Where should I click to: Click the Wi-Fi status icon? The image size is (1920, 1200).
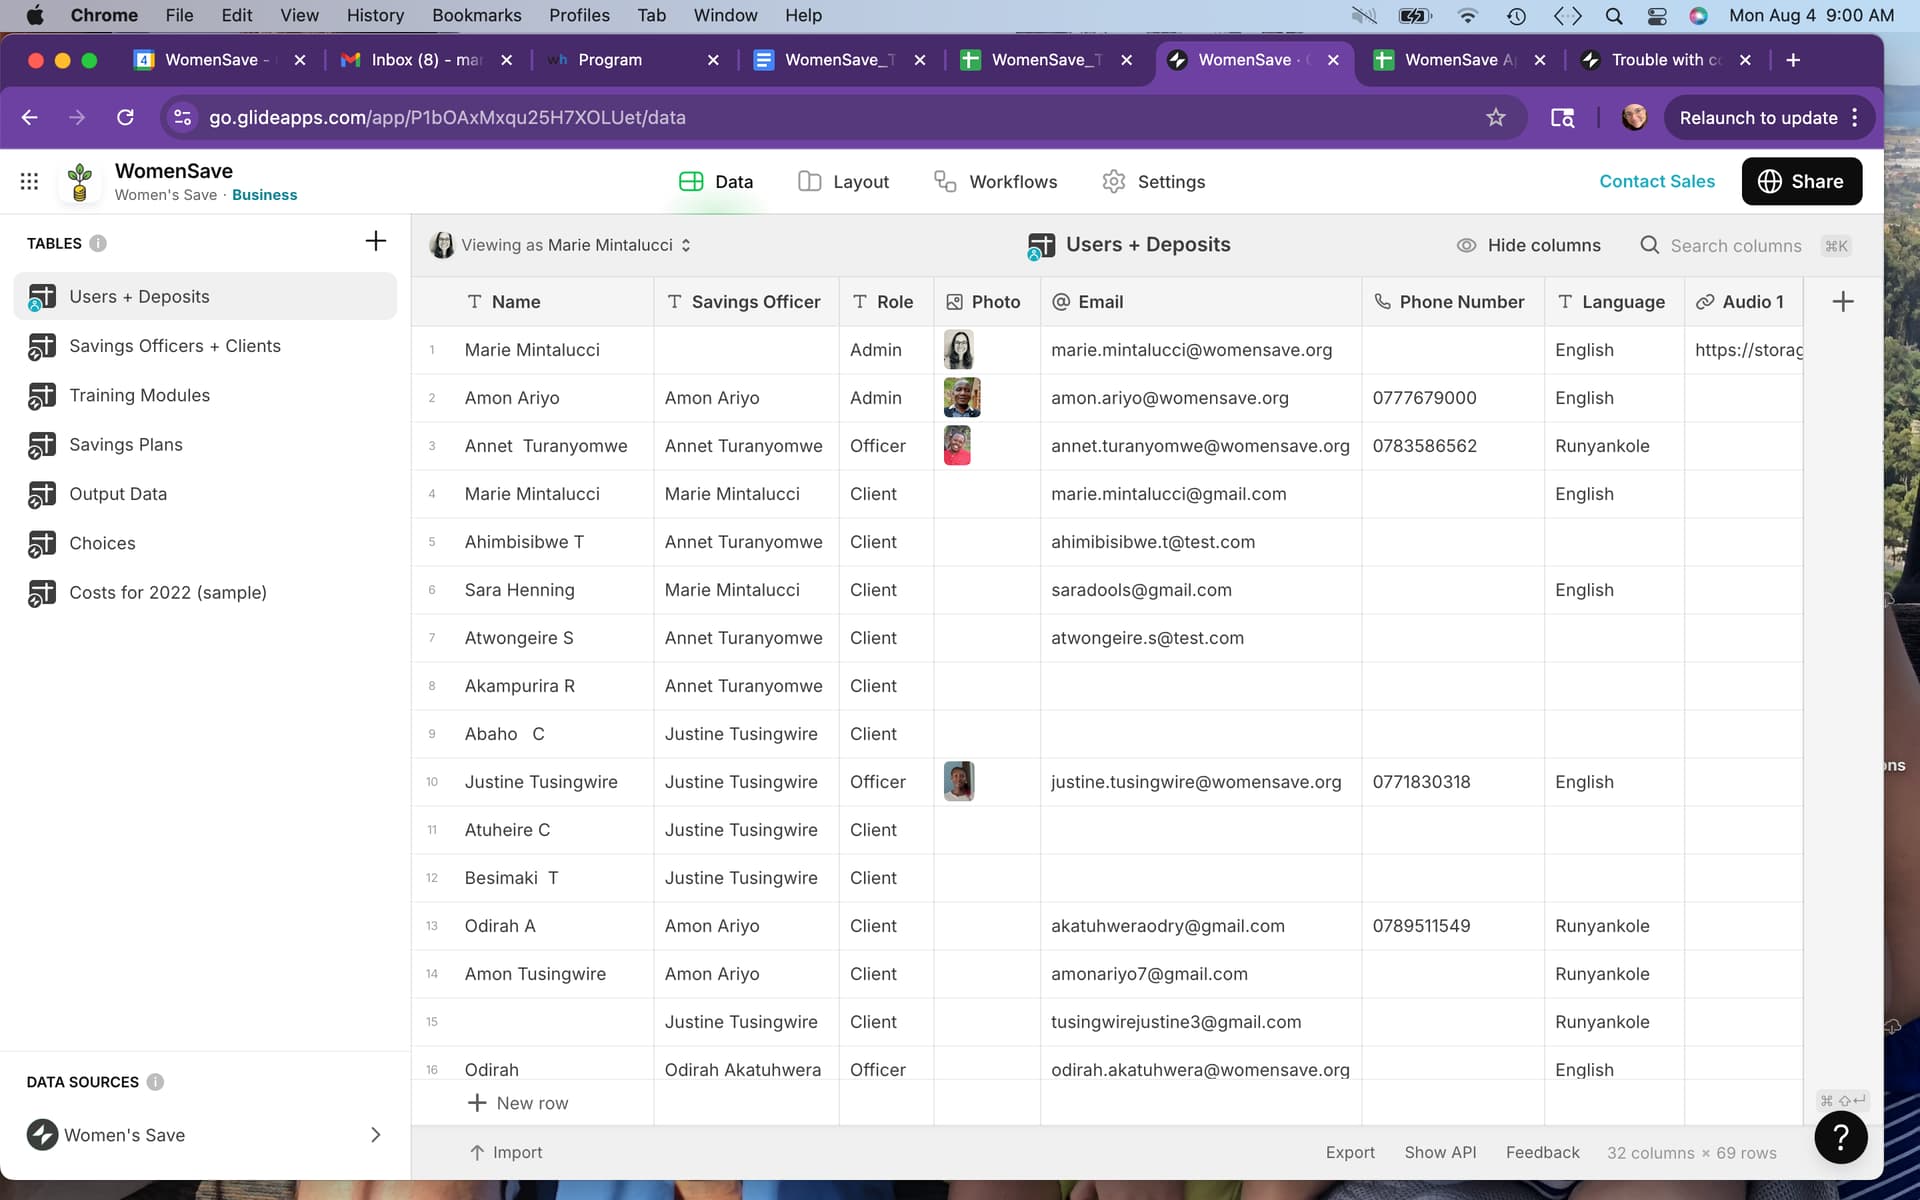pos(1468,15)
